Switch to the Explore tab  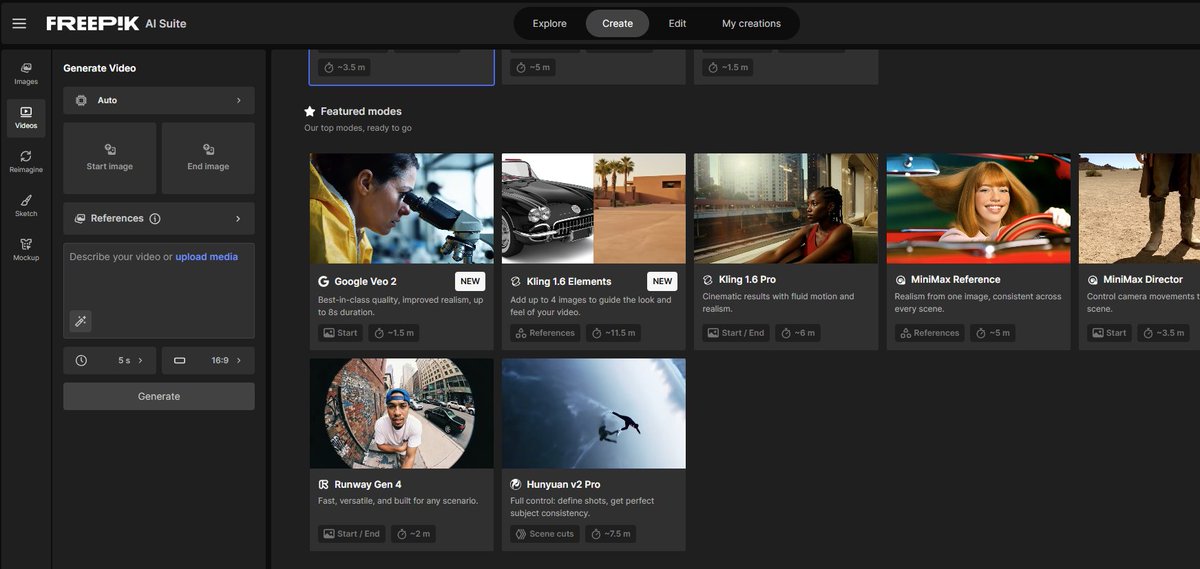549,23
